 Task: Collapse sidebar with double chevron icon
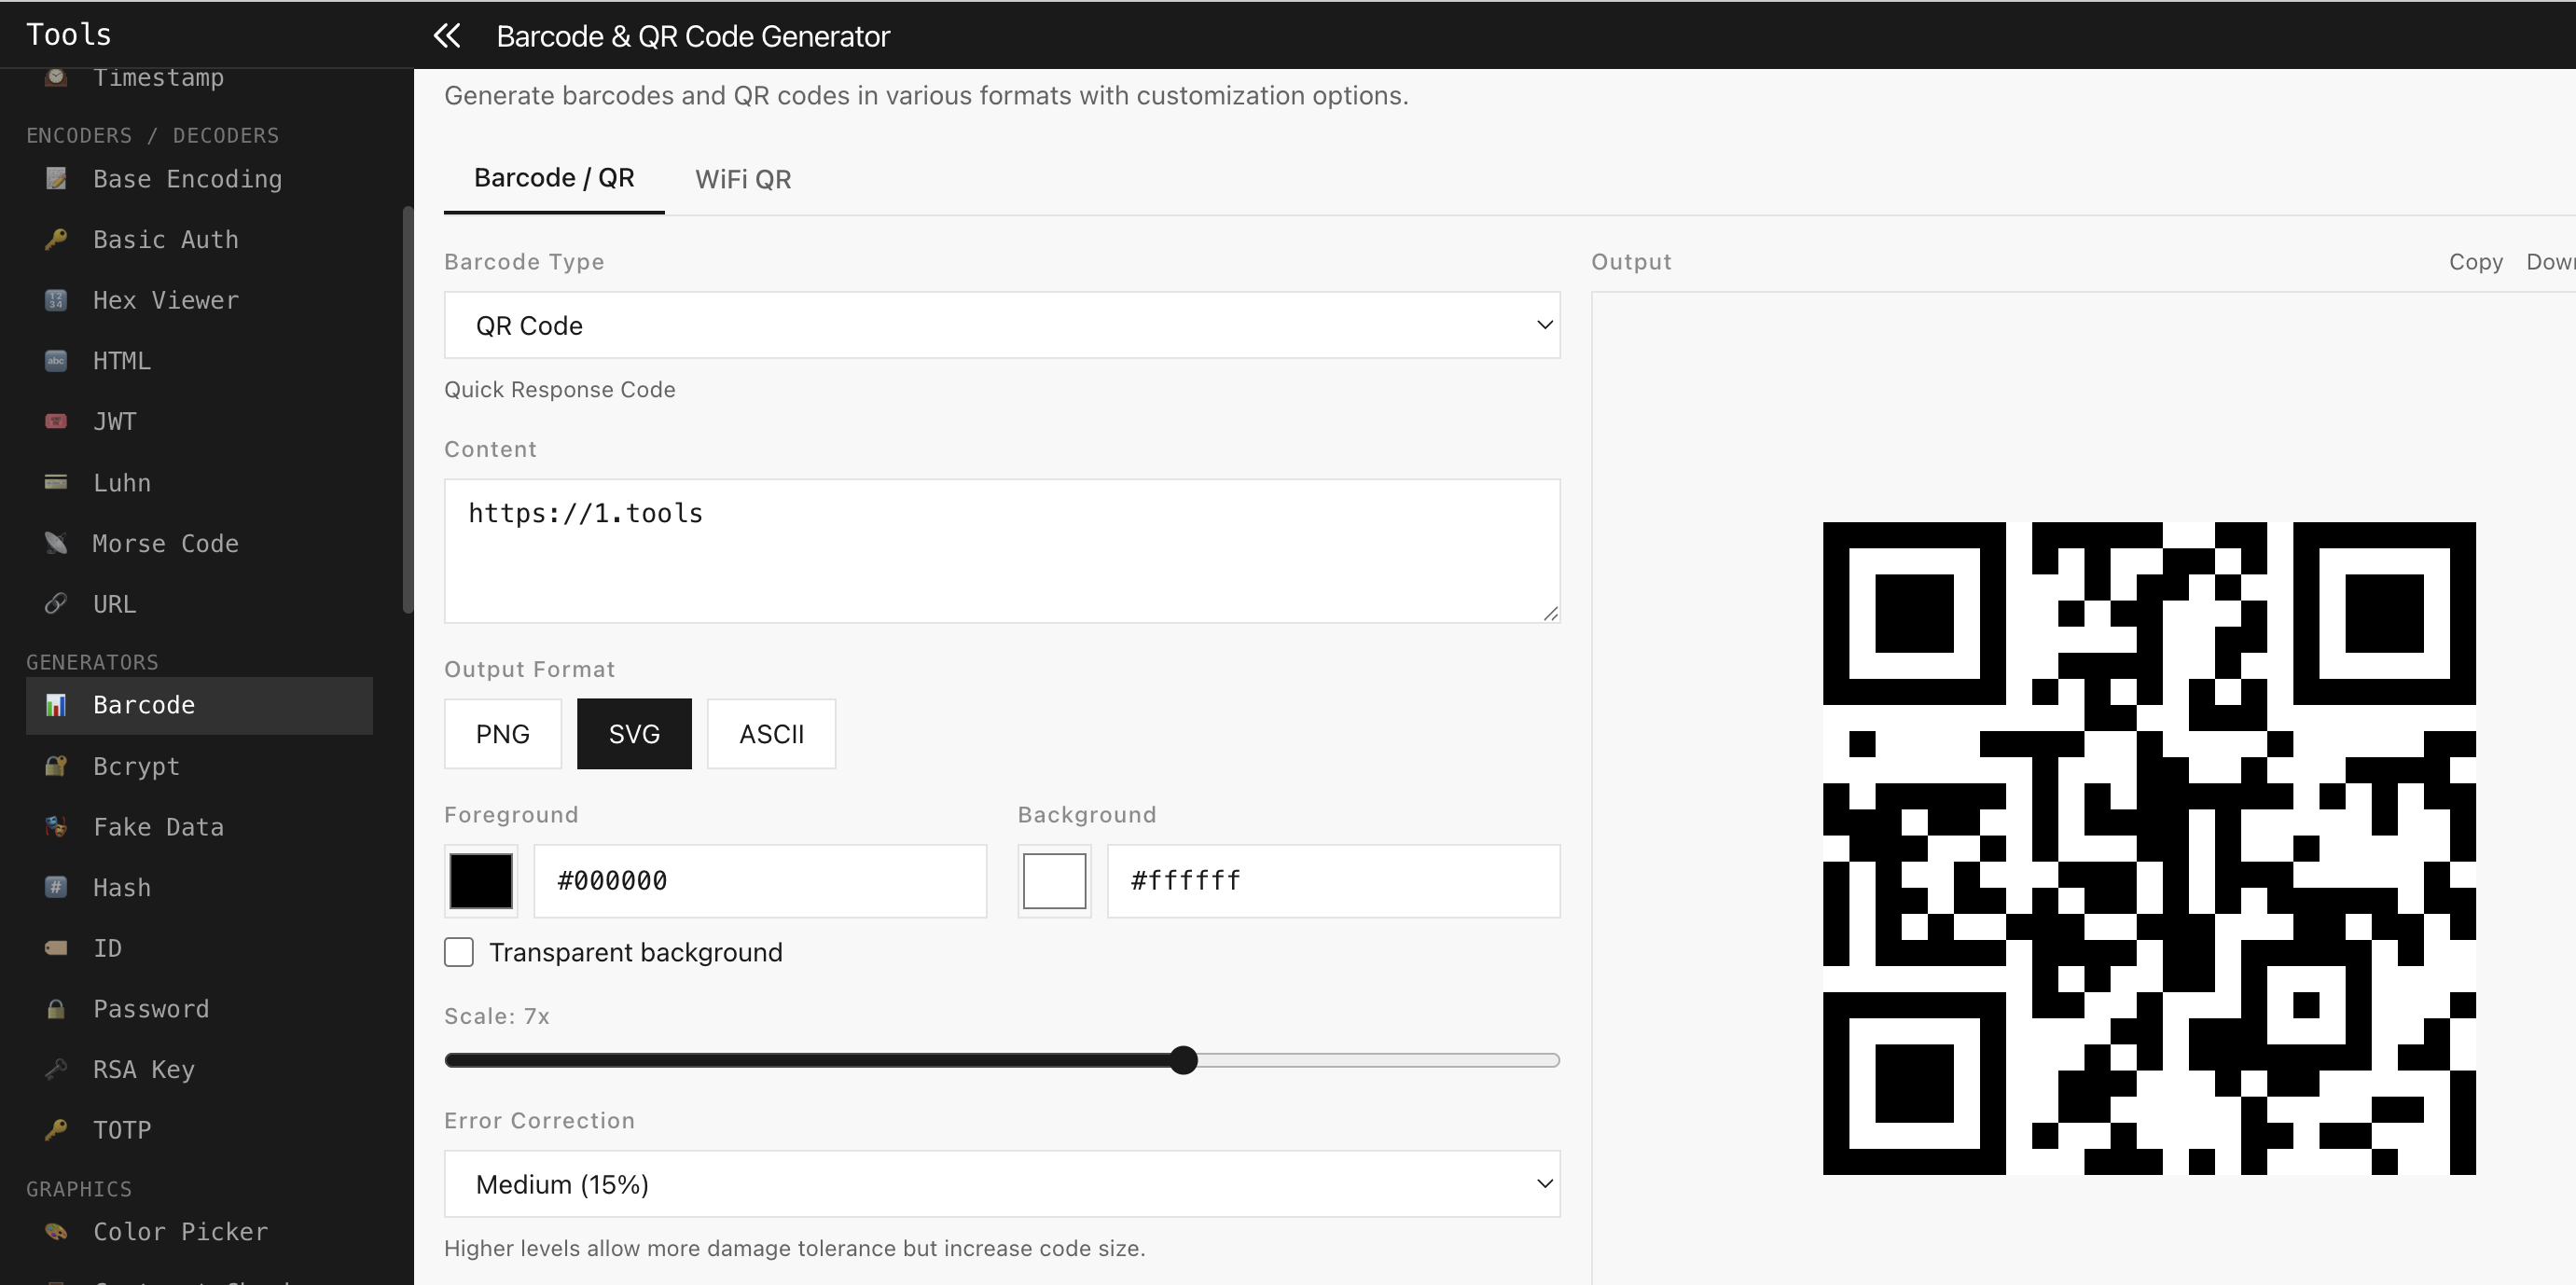(446, 36)
